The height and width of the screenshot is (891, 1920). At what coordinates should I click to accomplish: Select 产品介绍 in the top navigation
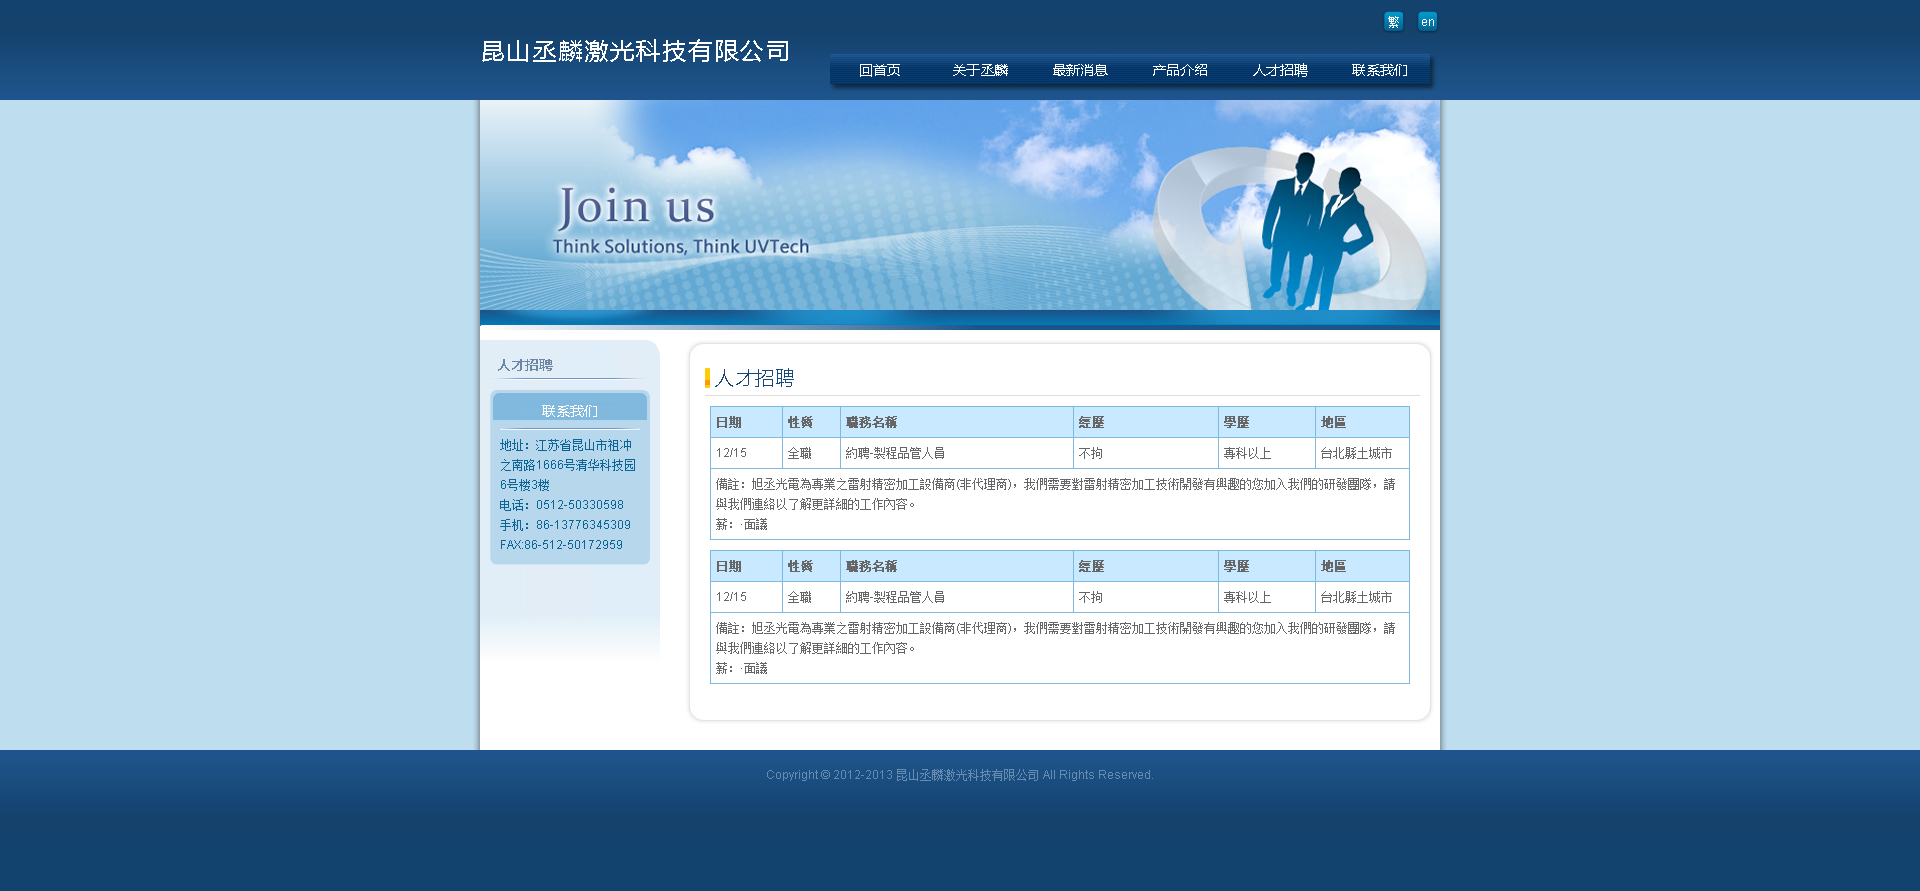(x=1179, y=70)
